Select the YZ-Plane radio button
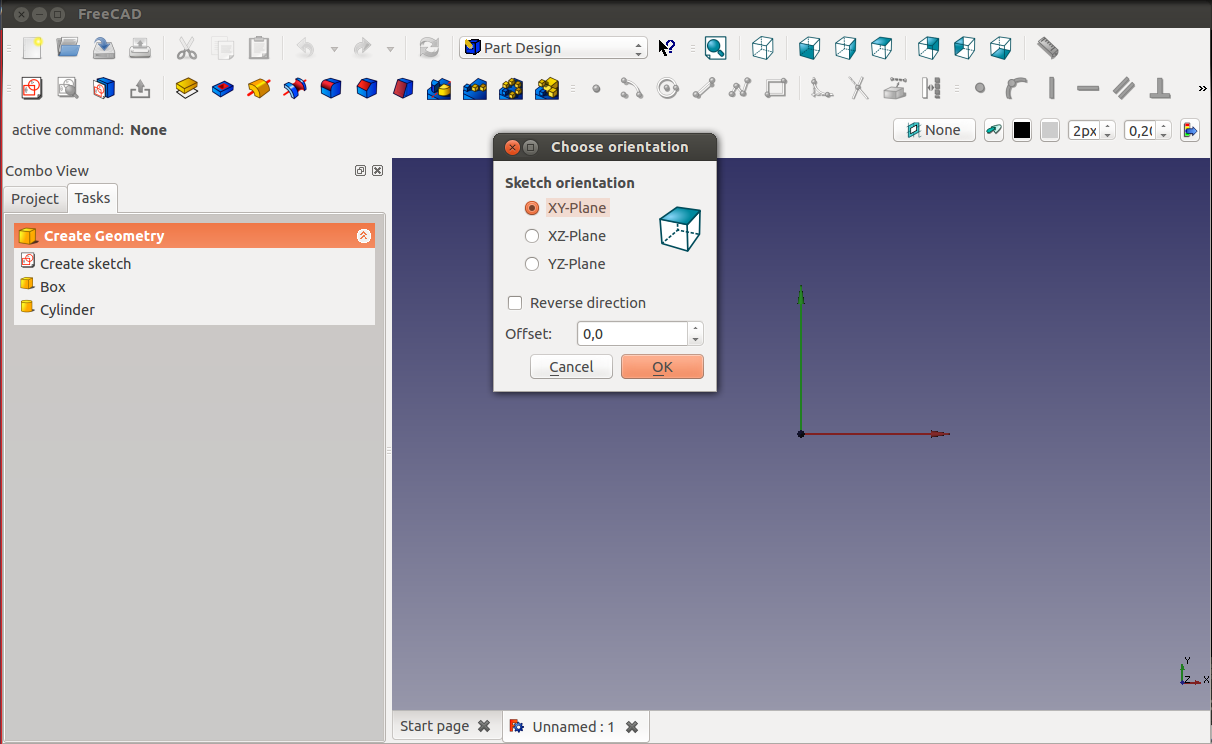 (532, 264)
